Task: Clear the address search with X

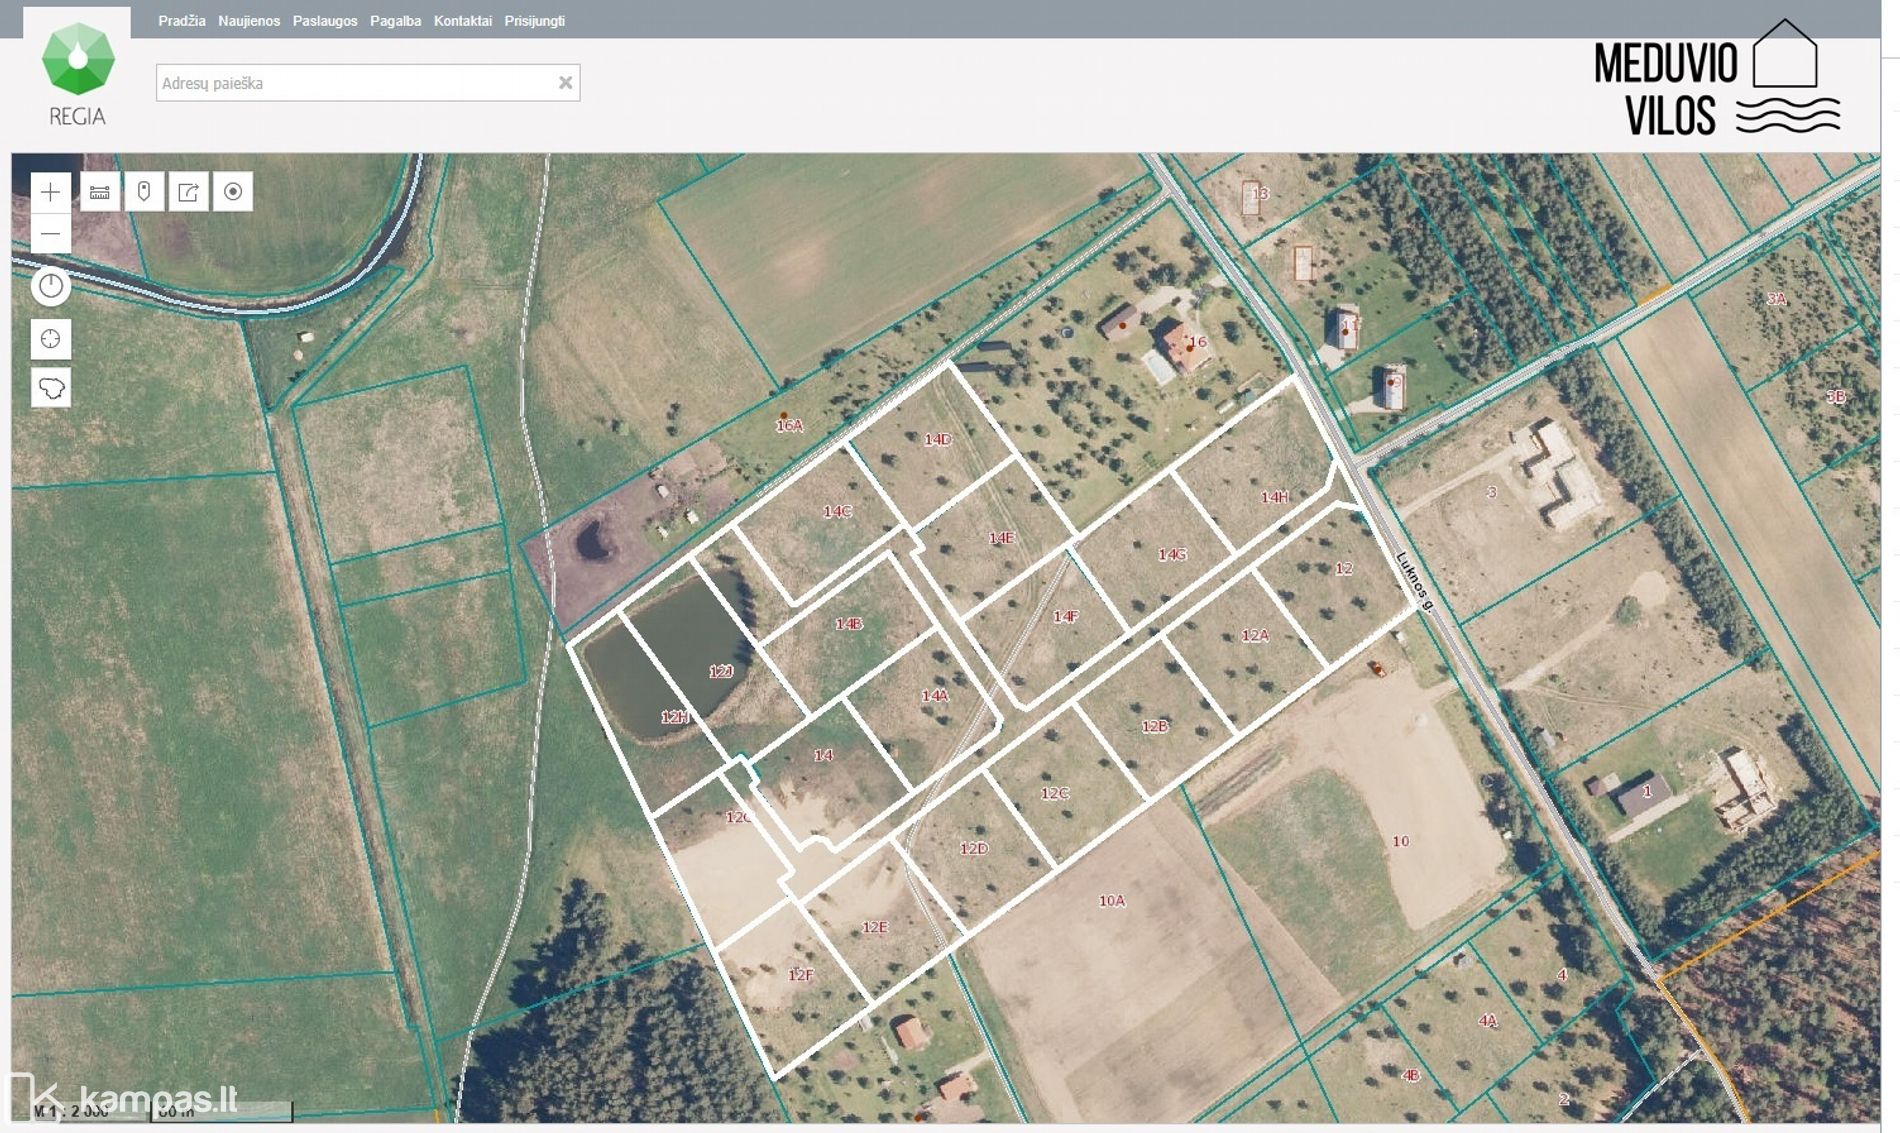Action: pyautogui.click(x=565, y=83)
